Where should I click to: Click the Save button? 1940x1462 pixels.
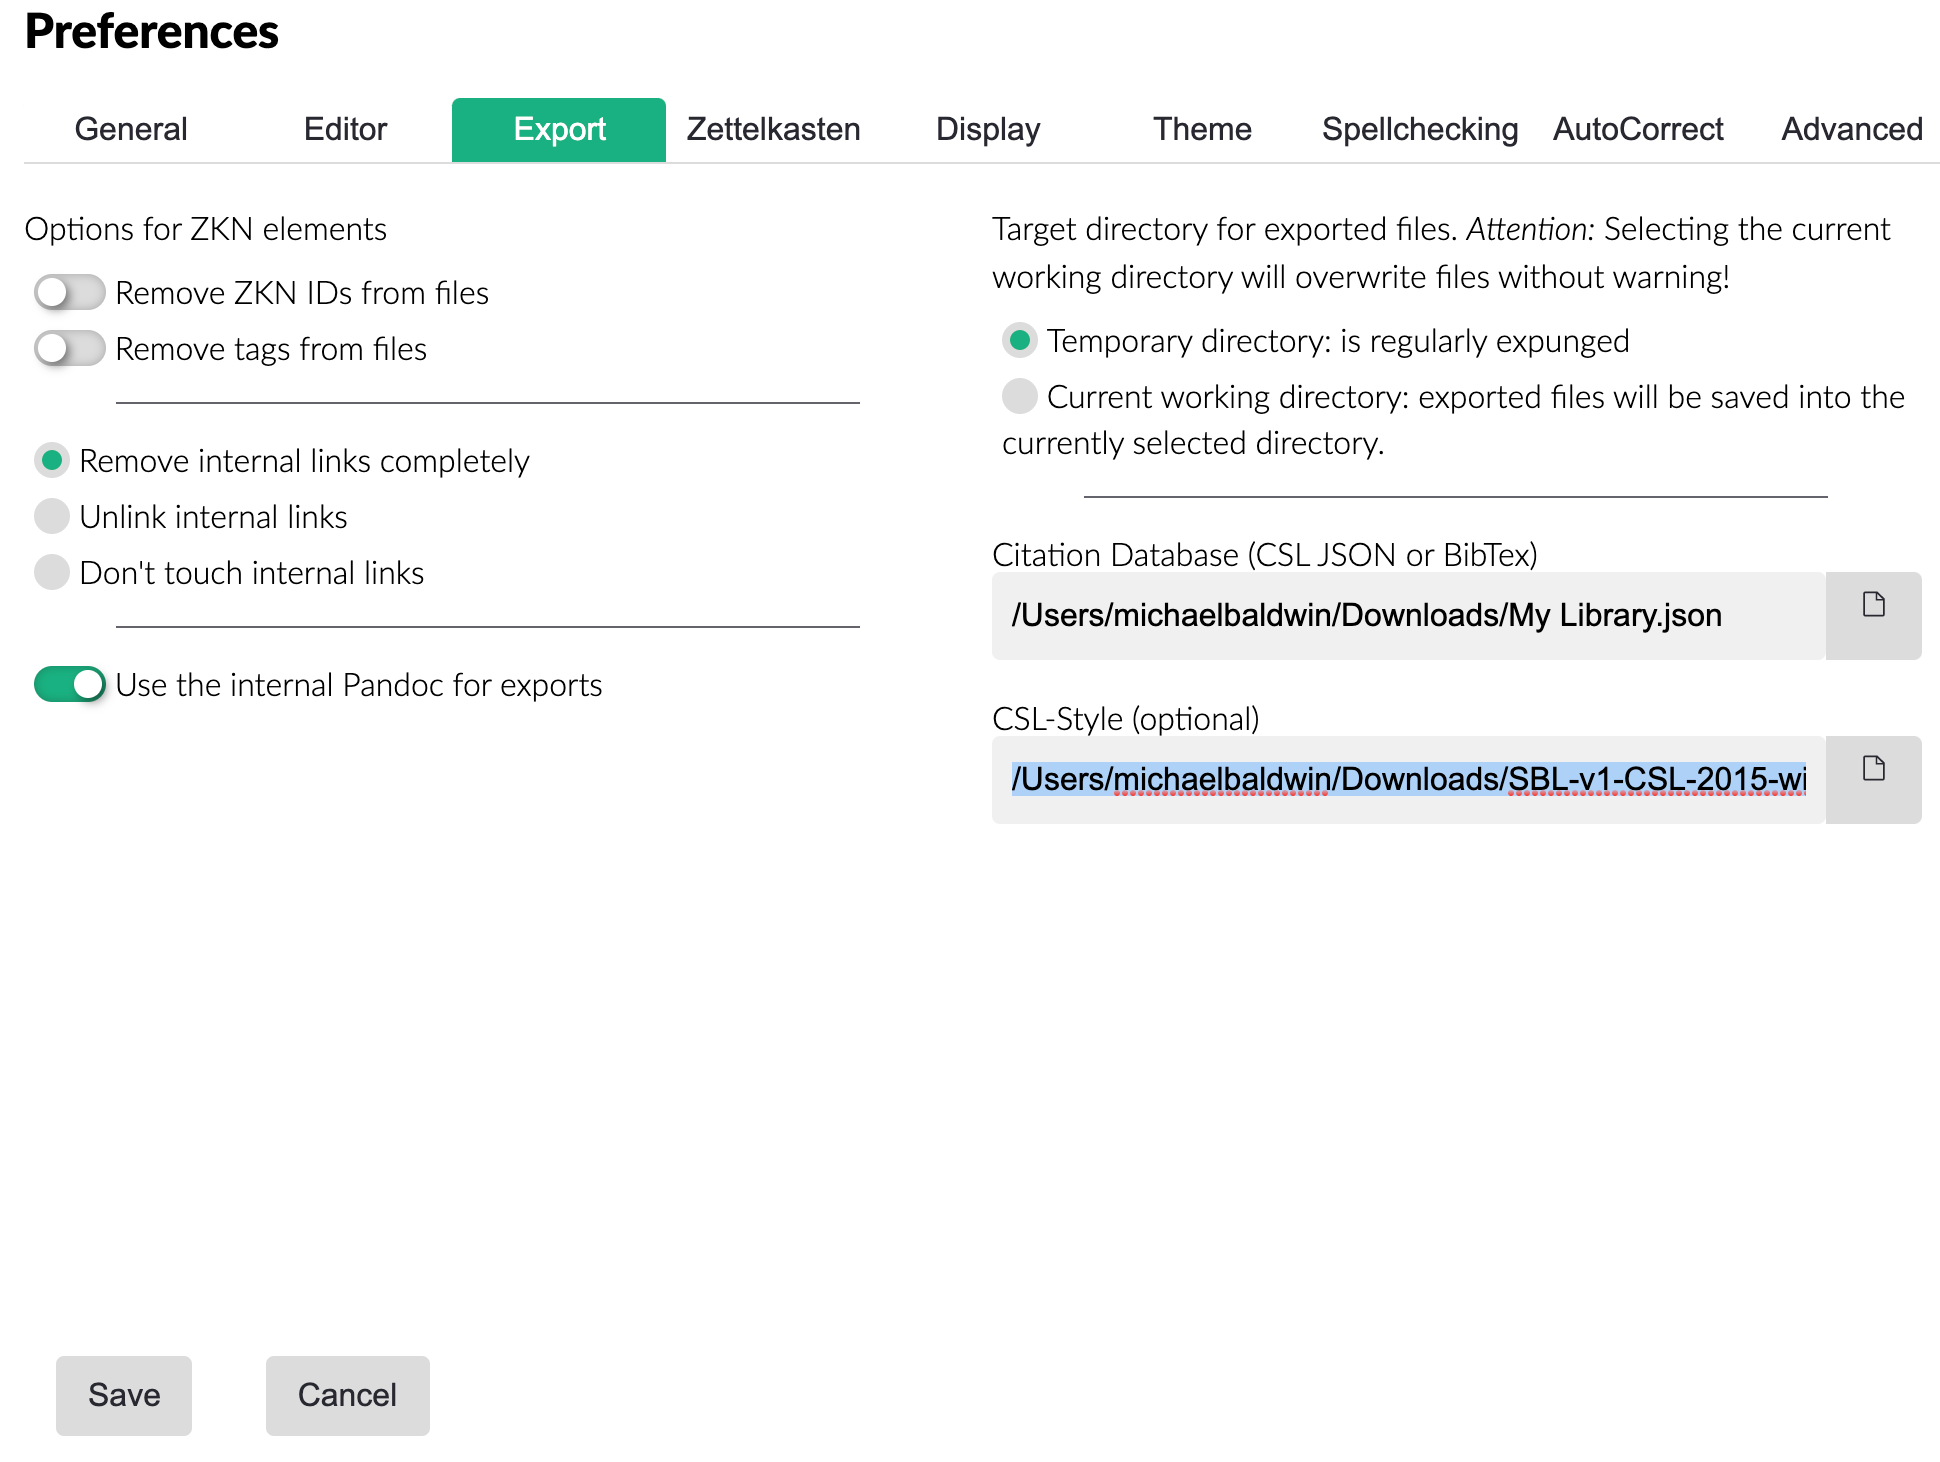click(124, 1395)
